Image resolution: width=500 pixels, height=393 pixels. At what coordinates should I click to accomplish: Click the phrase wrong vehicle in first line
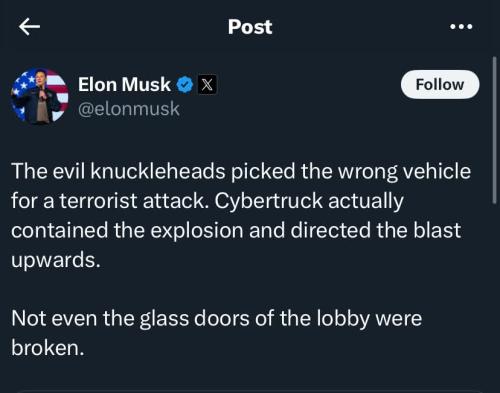[404, 172]
